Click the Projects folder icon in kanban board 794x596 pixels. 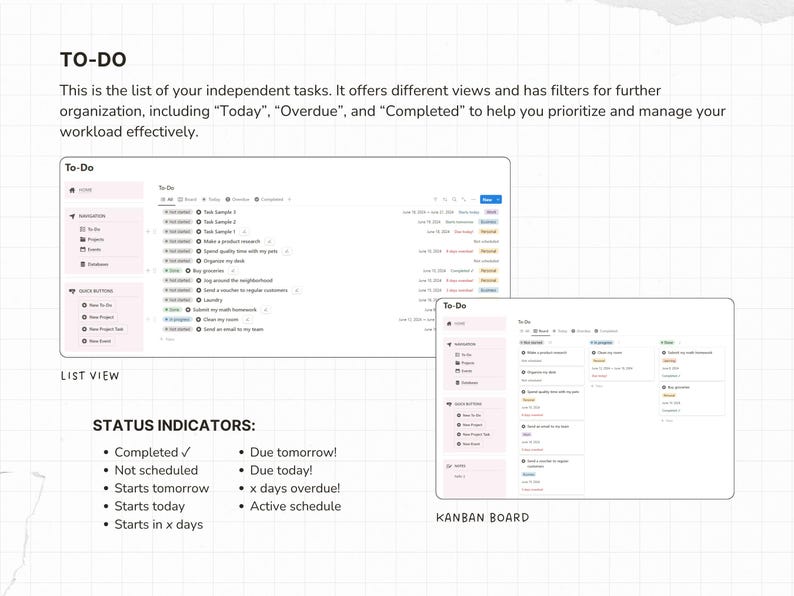458,363
